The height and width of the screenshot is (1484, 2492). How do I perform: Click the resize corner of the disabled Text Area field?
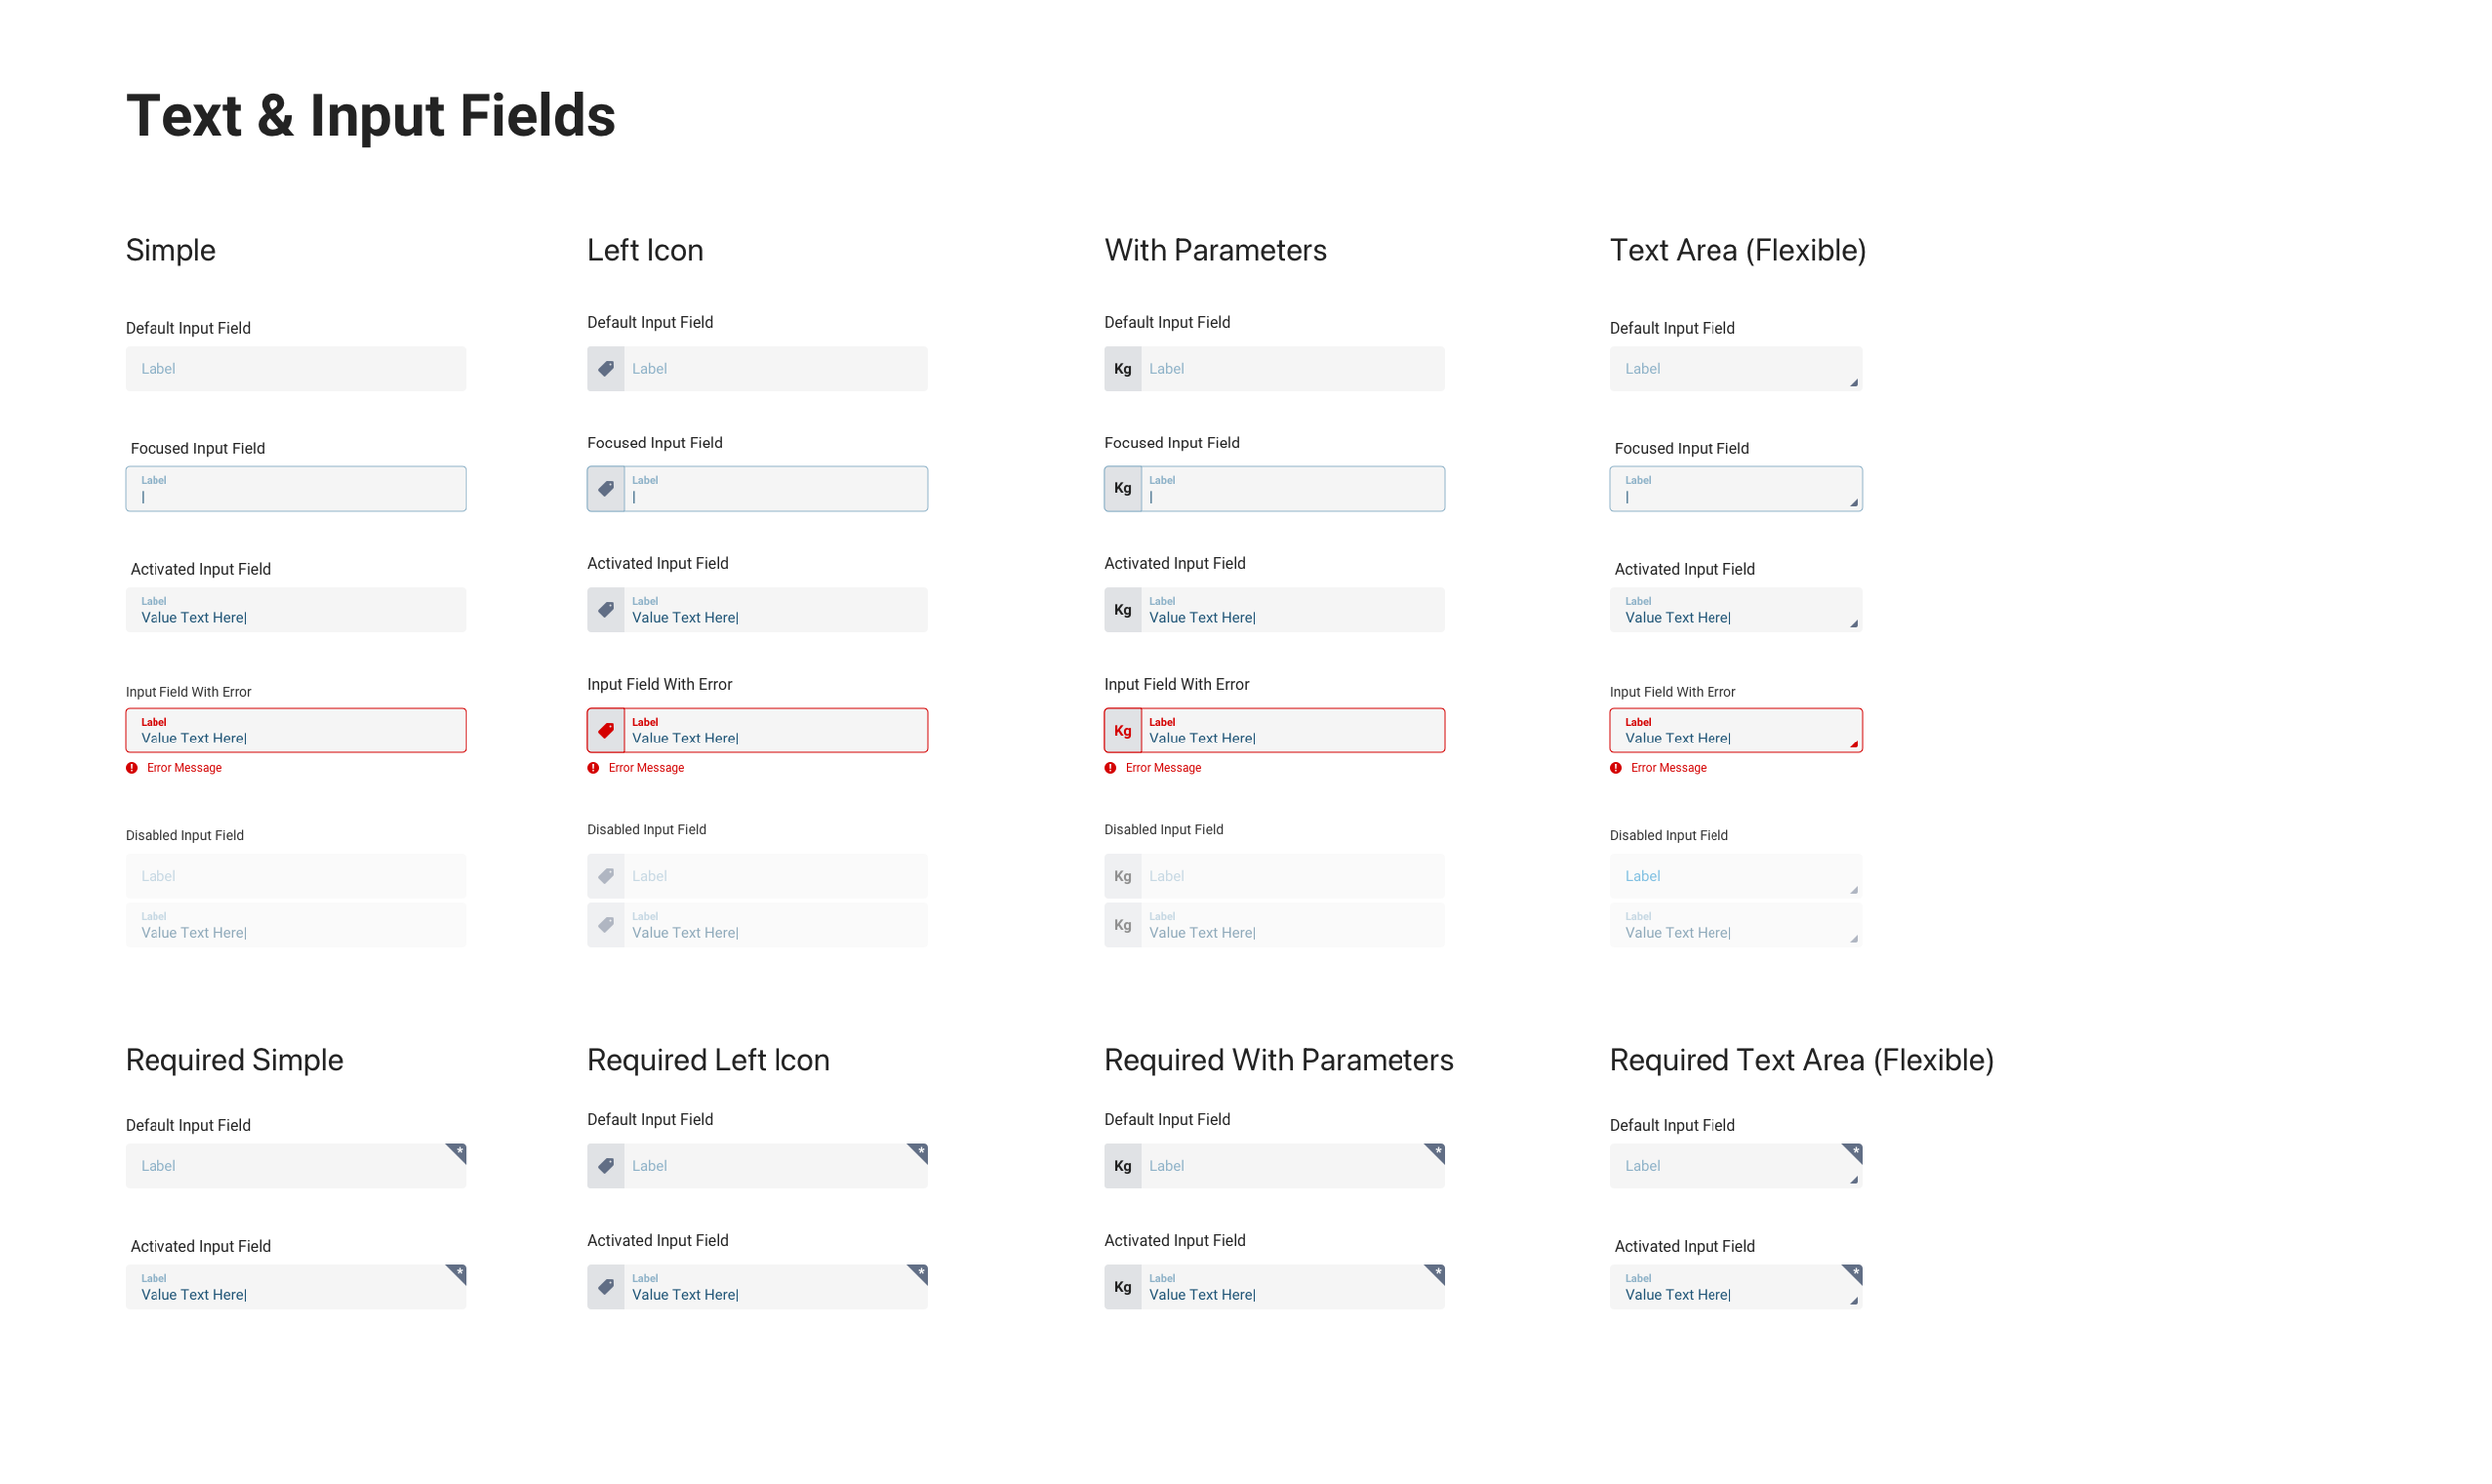(x=1854, y=889)
